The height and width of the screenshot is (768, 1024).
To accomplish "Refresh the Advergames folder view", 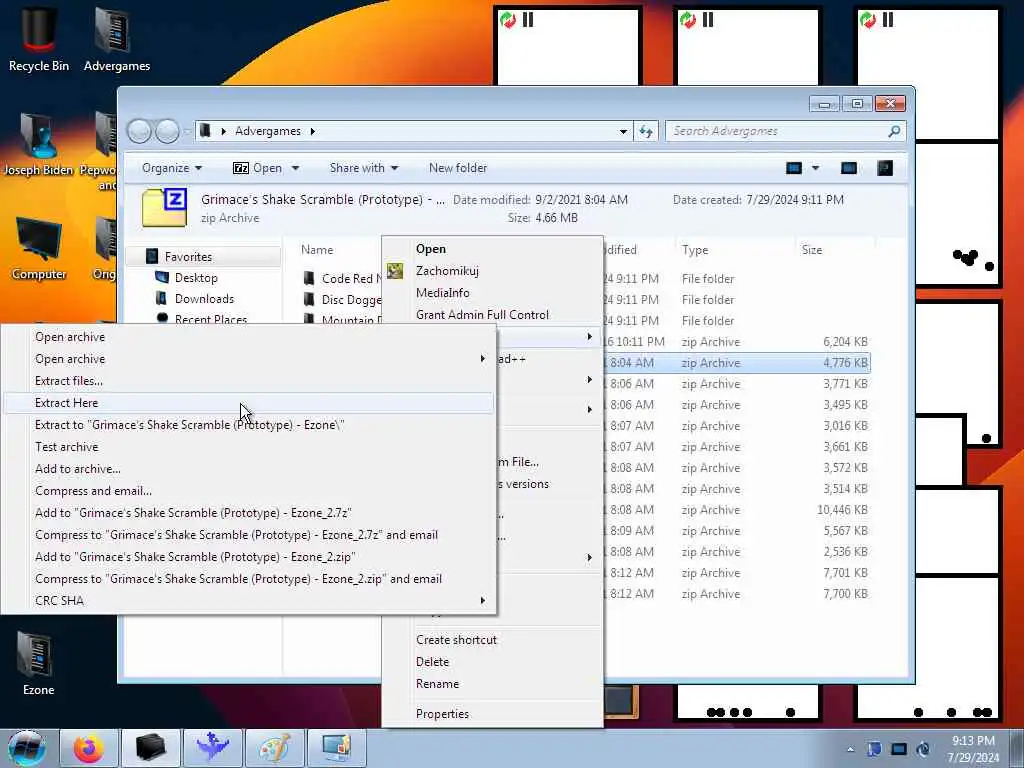I will (646, 131).
